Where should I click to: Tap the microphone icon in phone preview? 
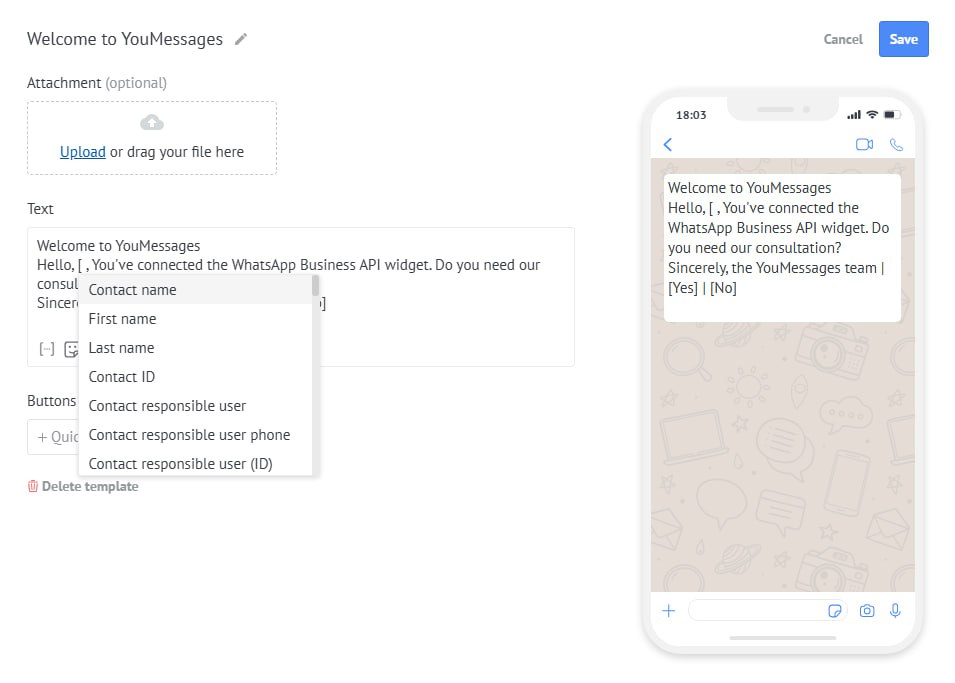click(895, 610)
